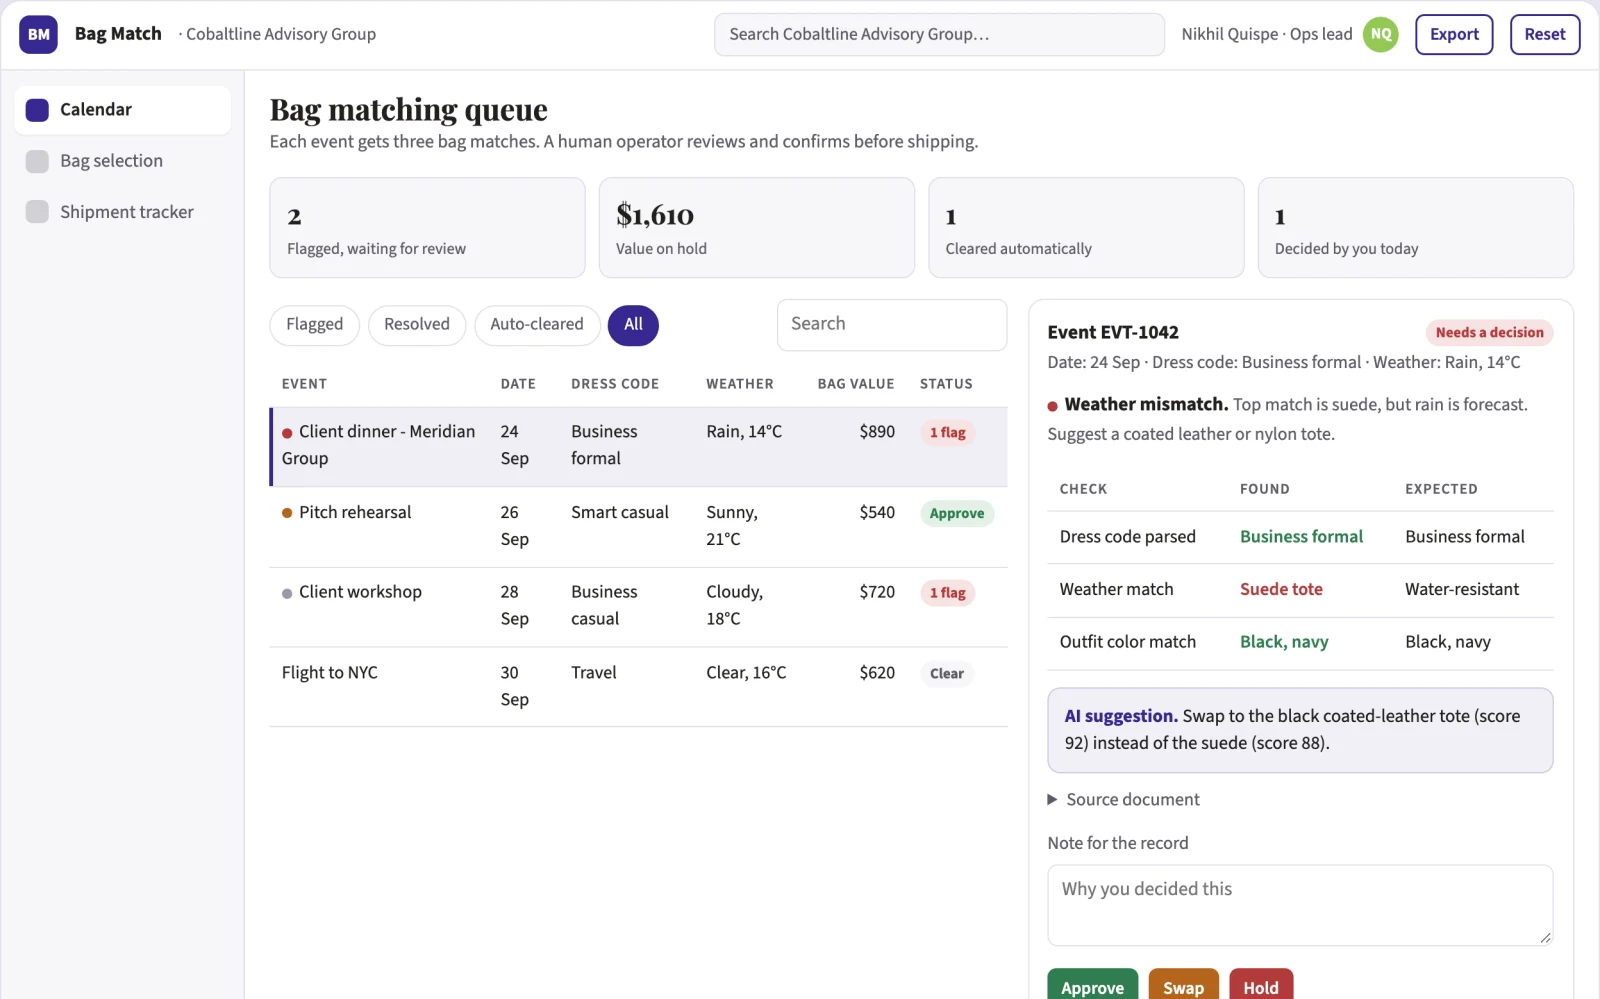Click the Cleared automatically stat card

tap(1086, 228)
